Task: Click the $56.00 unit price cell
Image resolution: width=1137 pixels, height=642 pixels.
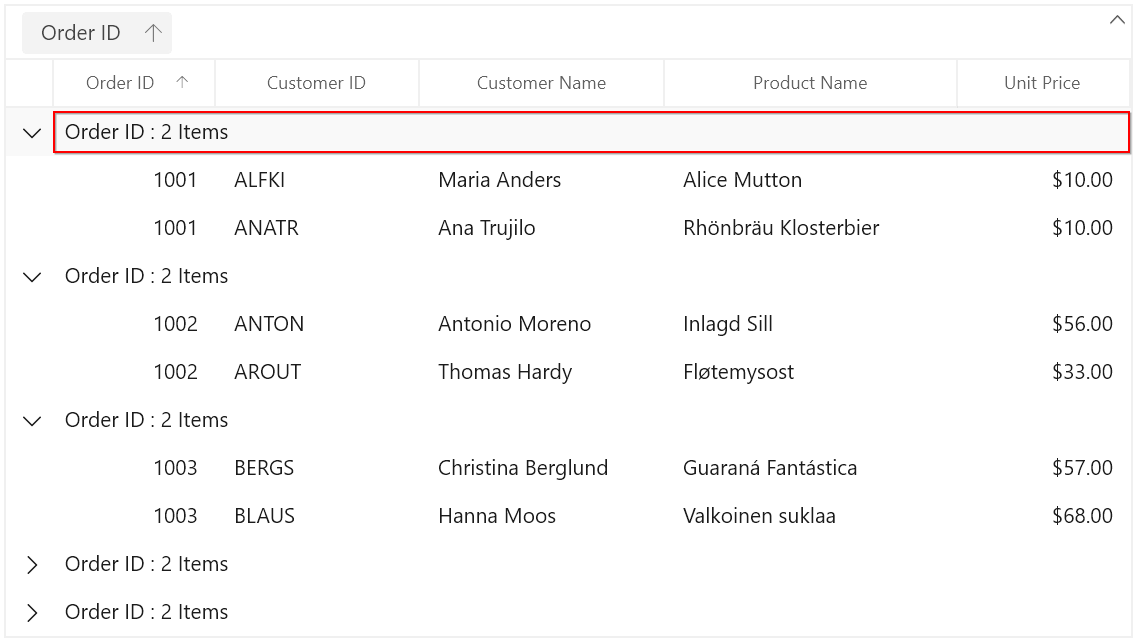Action: coord(1043,324)
